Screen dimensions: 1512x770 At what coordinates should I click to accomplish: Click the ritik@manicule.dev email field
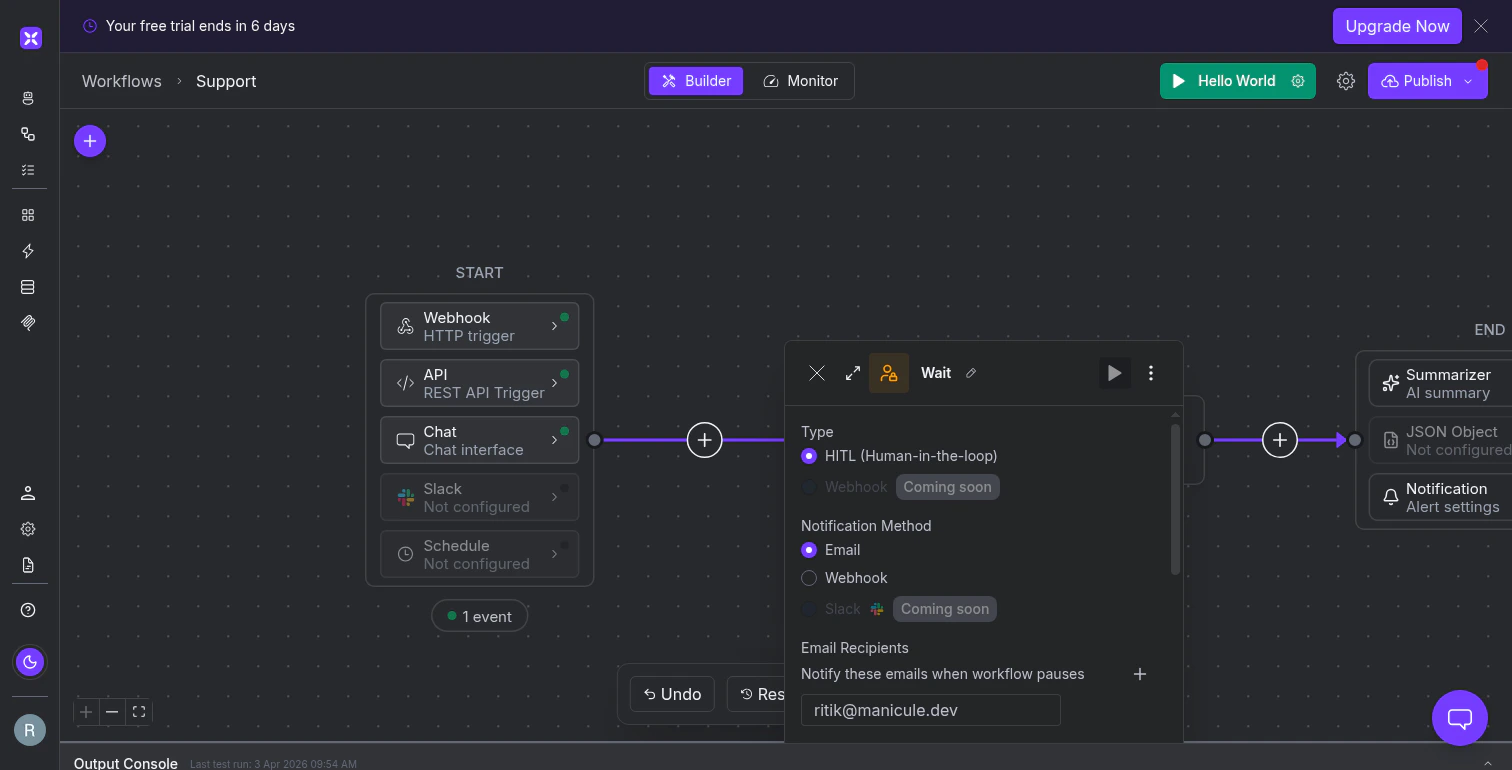point(930,710)
